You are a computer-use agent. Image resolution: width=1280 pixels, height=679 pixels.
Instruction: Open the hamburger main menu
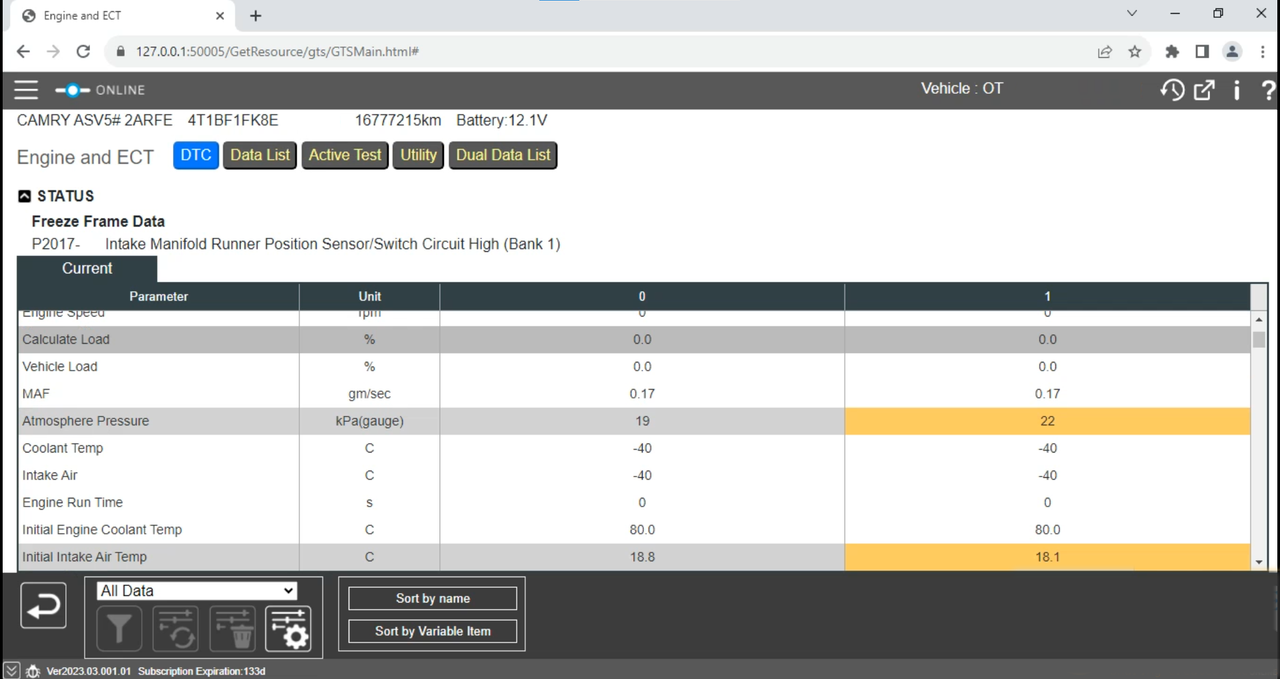(x=26, y=90)
